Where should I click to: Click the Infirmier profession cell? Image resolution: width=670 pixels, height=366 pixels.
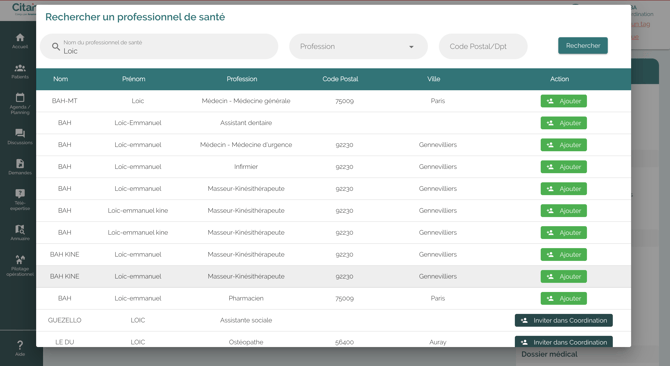[x=246, y=167]
